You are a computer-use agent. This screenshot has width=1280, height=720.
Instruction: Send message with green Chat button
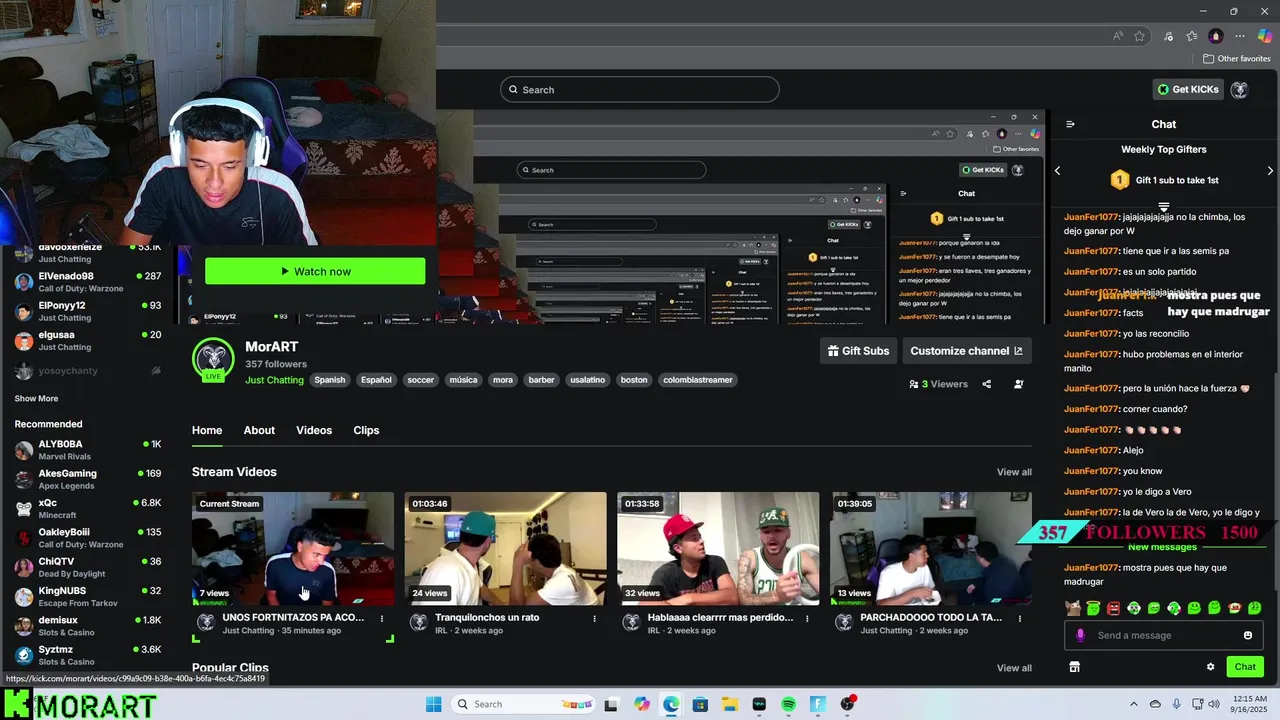[1245, 667]
